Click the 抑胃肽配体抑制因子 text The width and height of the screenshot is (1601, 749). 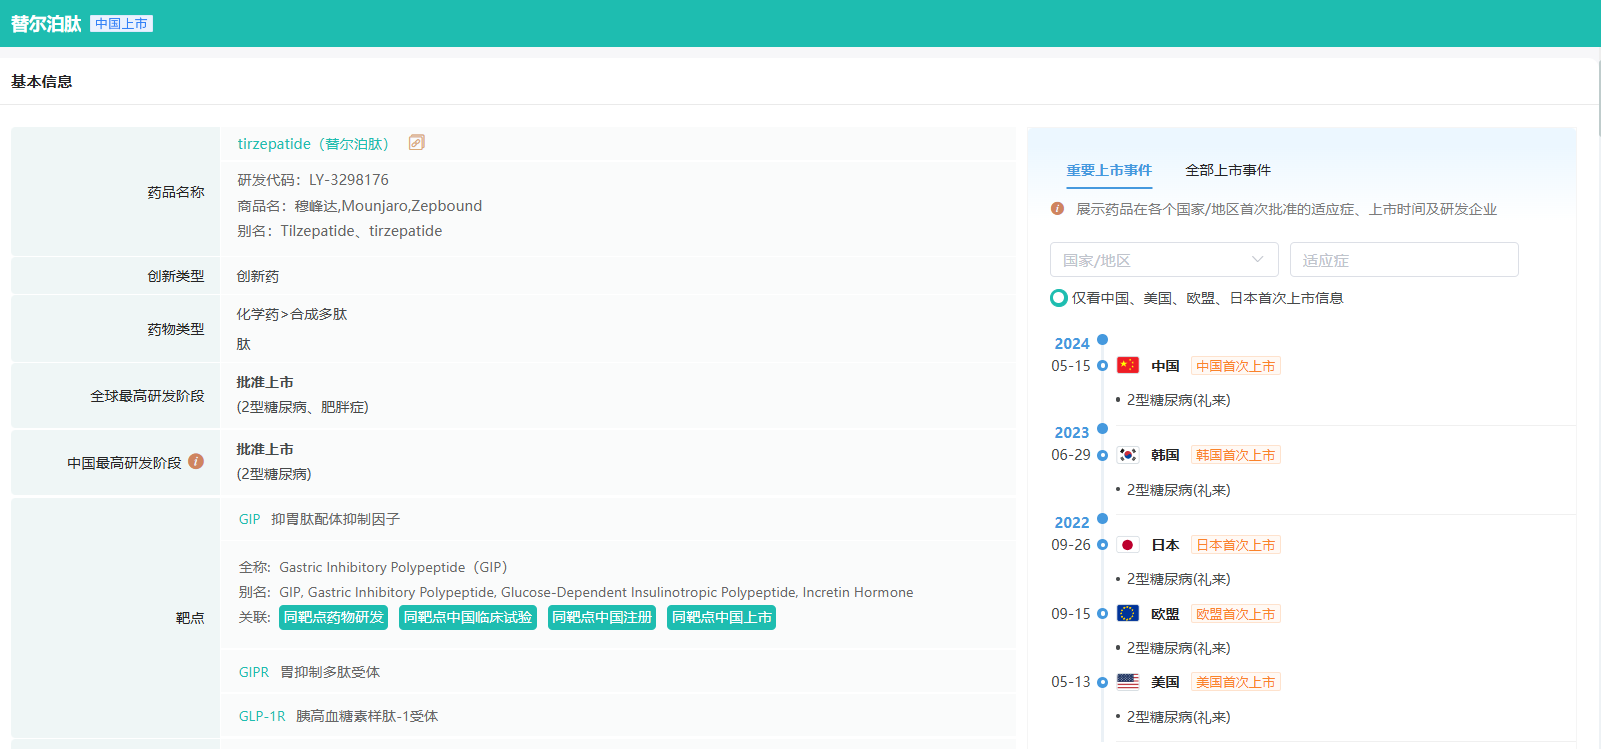[x=335, y=519]
